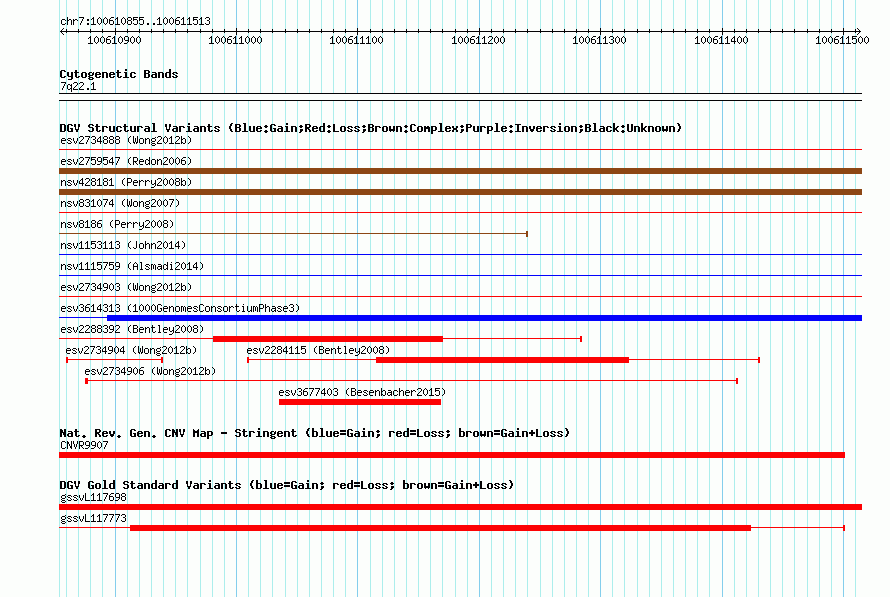This screenshot has height=597, width=890.
Task: Open the CNVR9907 region label
Action: pos(84,445)
